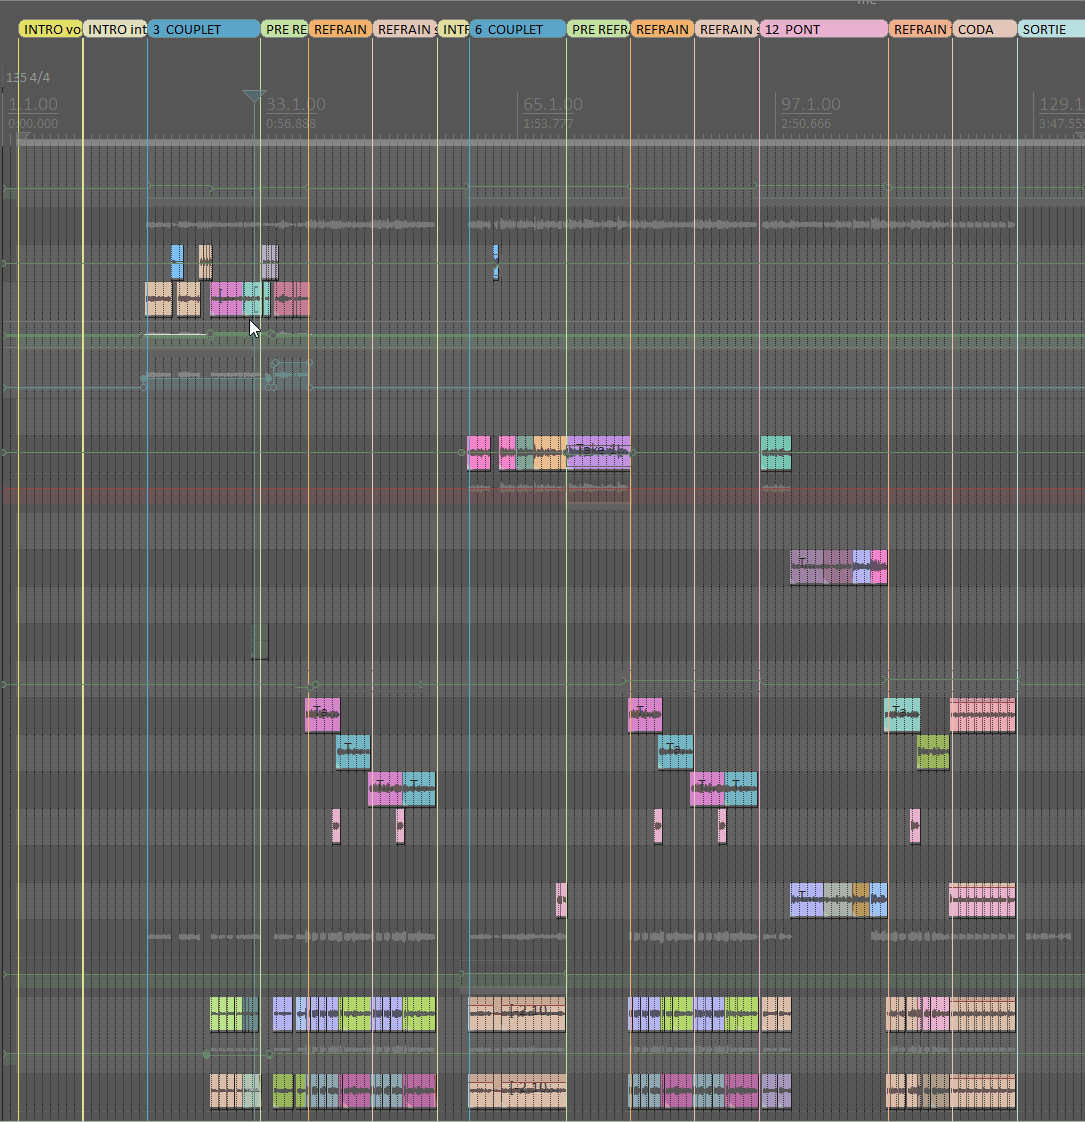Click the REFRAIN marker right after PRE RE
Image resolution: width=1085 pixels, height=1122 pixels.
[x=341, y=29]
